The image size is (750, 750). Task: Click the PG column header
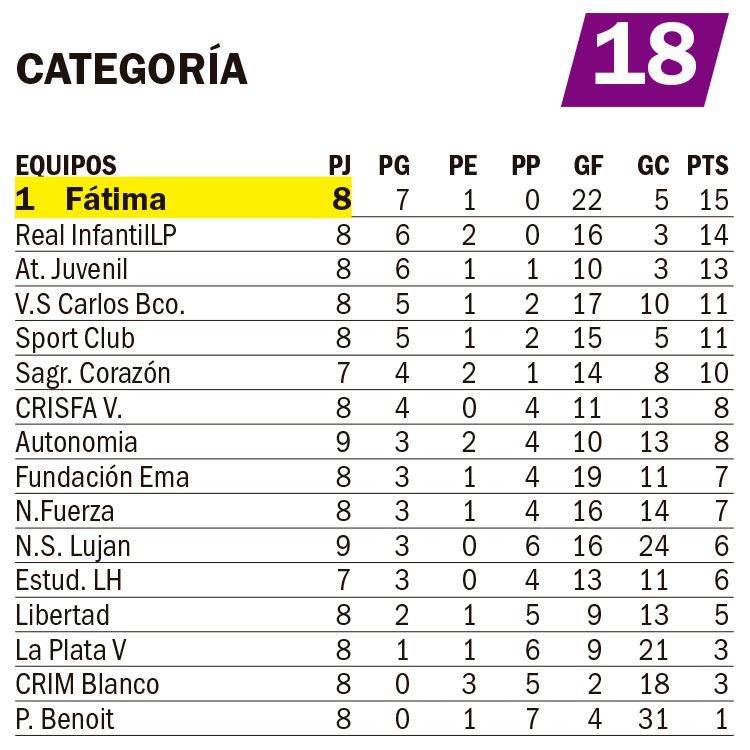click(x=394, y=165)
